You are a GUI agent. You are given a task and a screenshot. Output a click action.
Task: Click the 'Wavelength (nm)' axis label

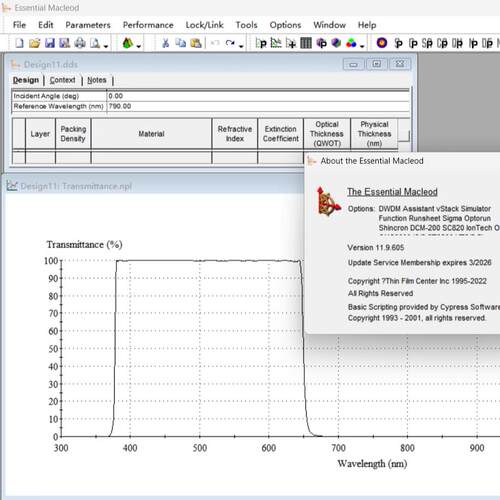pos(372,464)
